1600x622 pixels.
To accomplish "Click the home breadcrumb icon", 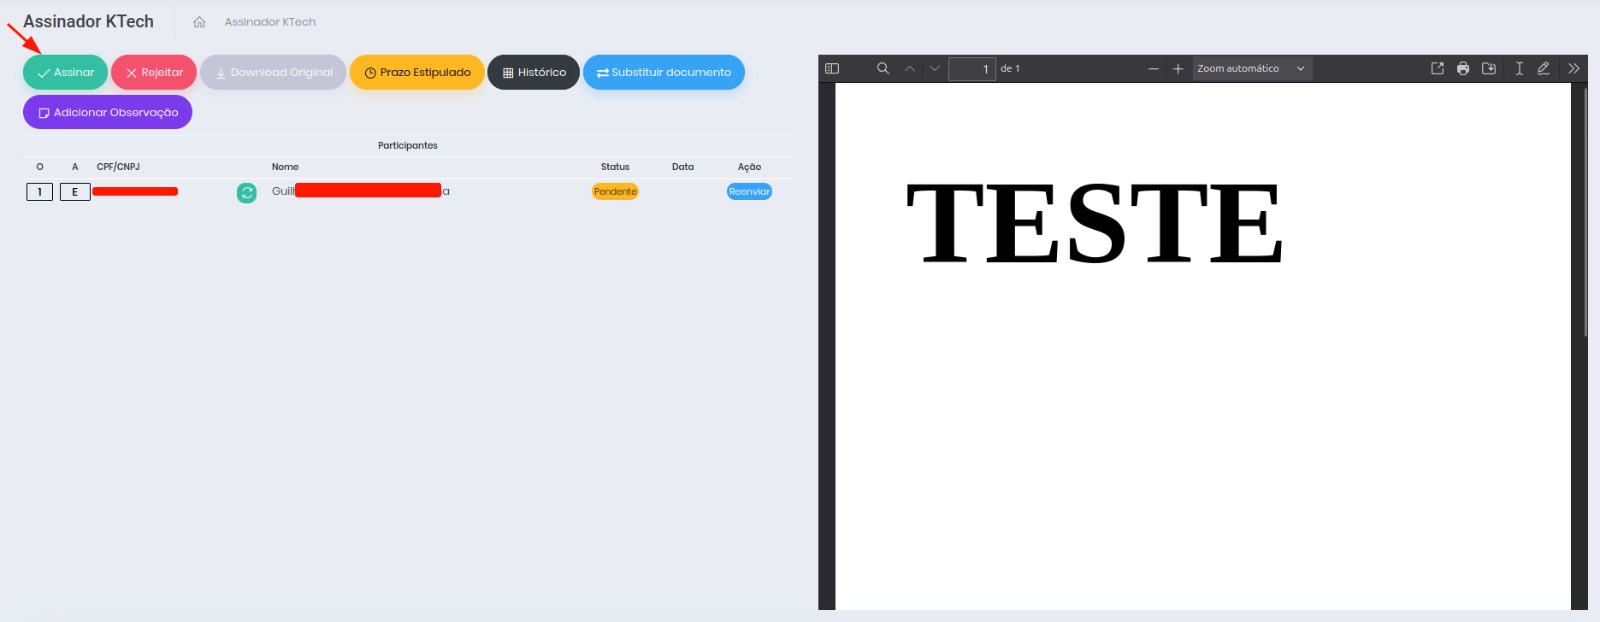I will point(199,22).
